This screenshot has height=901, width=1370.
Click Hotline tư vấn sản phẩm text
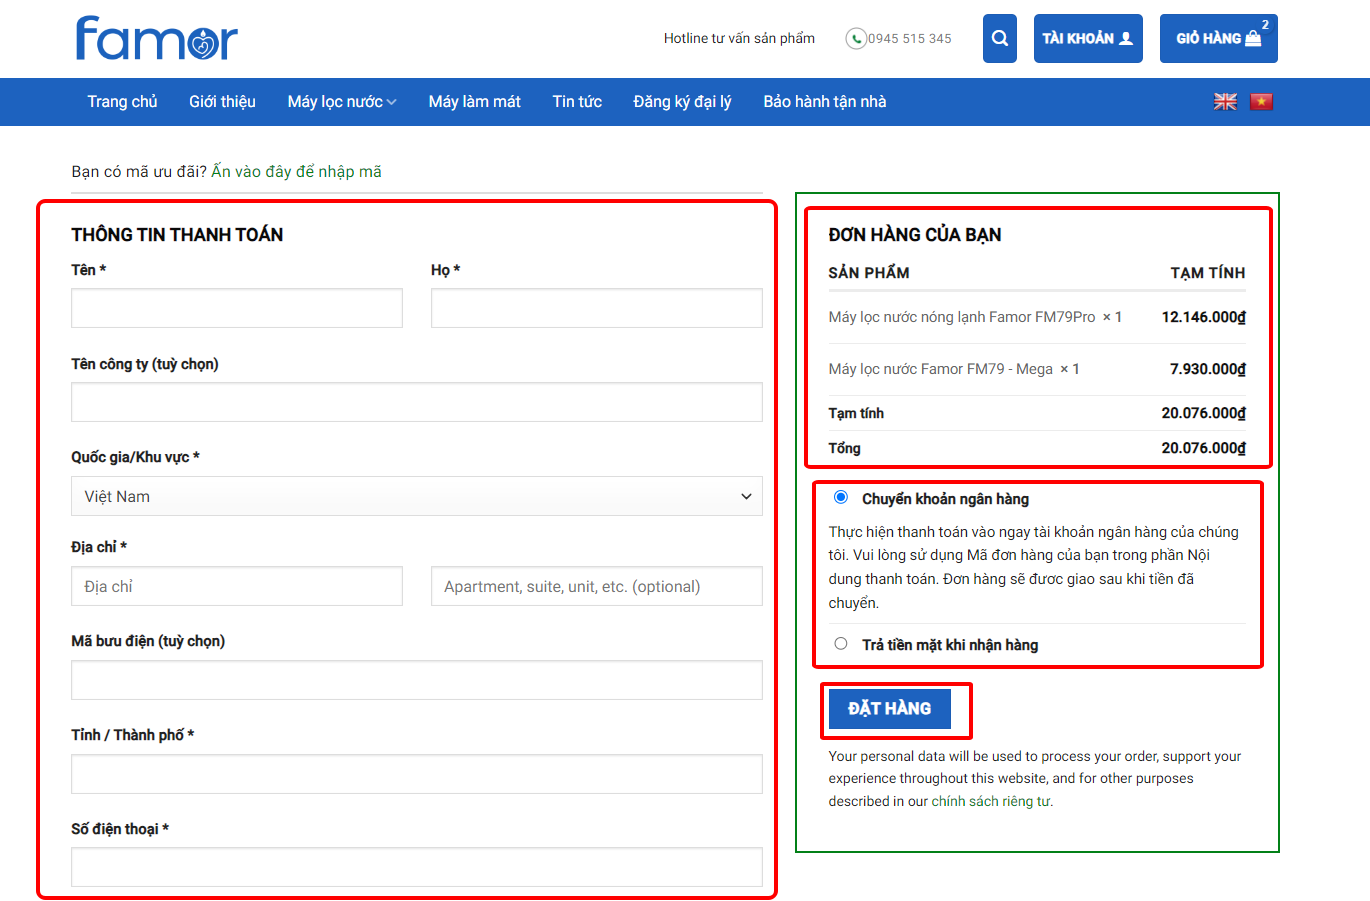pyautogui.click(x=739, y=38)
